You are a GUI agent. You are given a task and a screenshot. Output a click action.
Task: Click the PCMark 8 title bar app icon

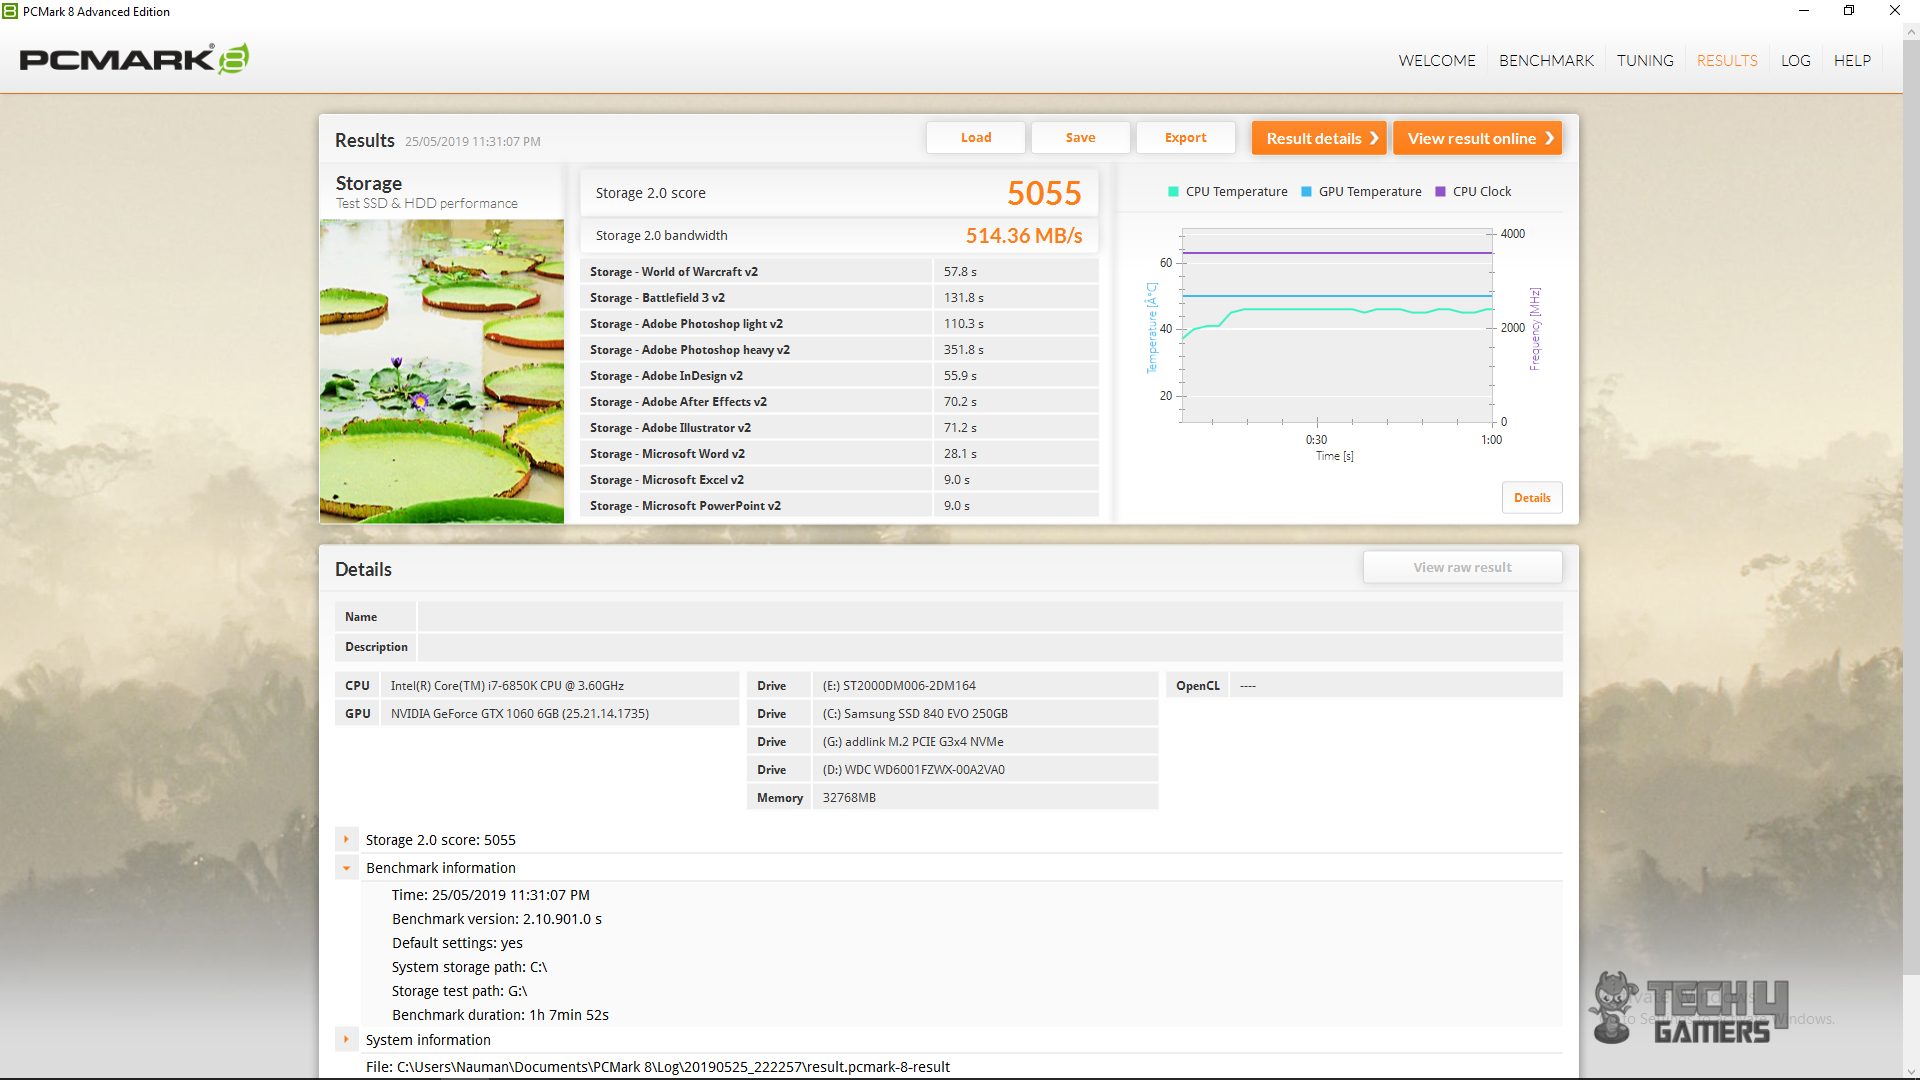click(10, 11)
